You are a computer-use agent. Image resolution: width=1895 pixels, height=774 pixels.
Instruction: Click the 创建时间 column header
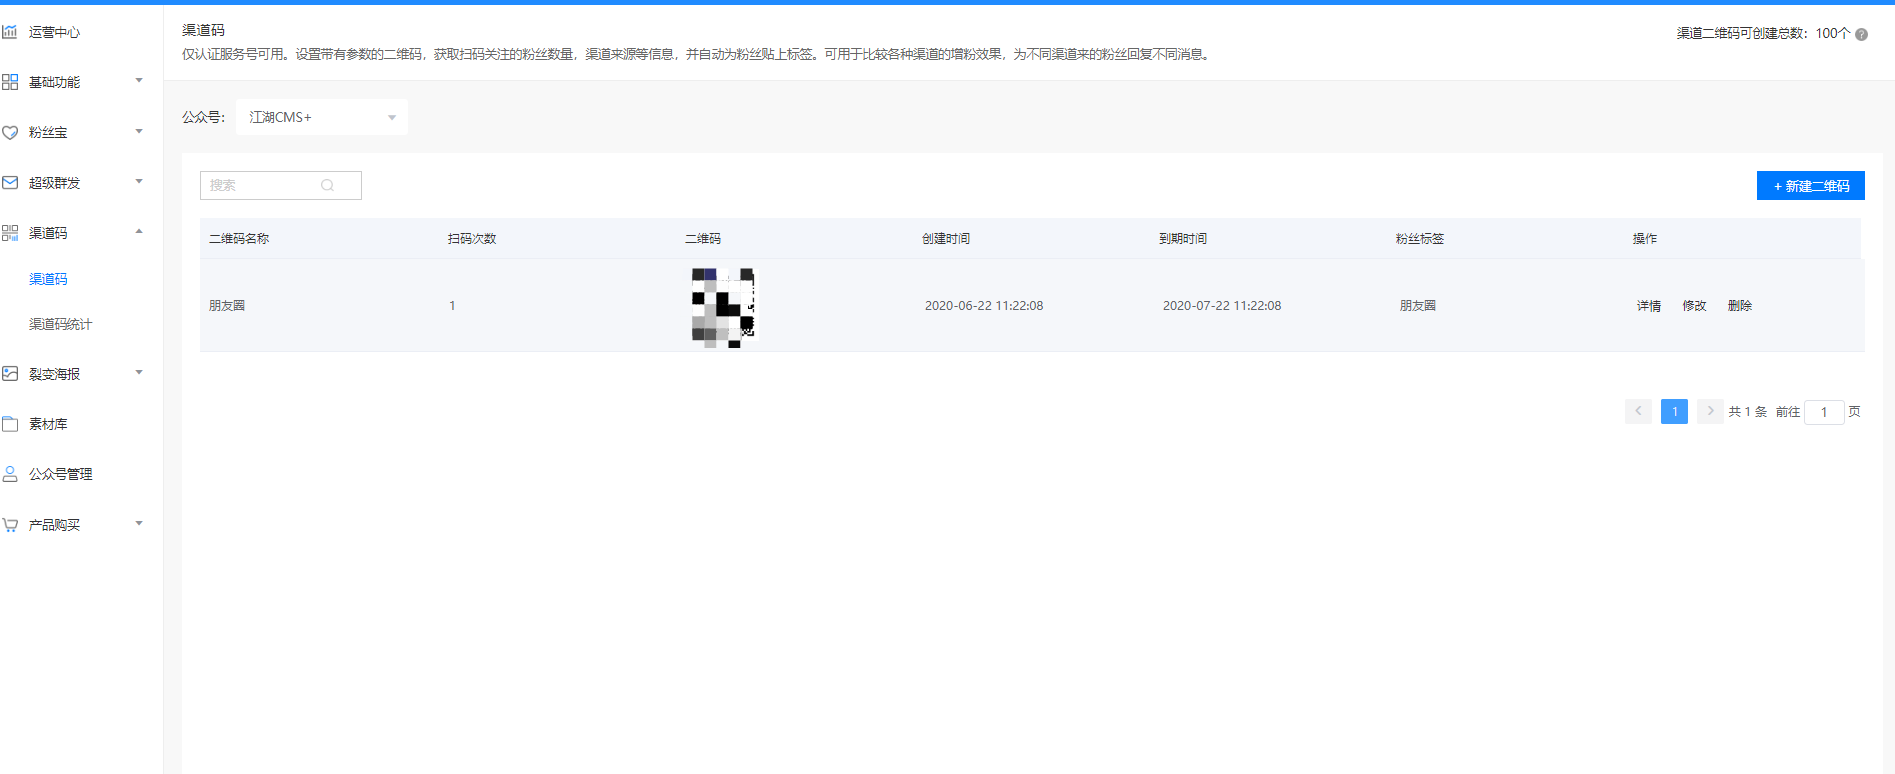click(946, 239)
